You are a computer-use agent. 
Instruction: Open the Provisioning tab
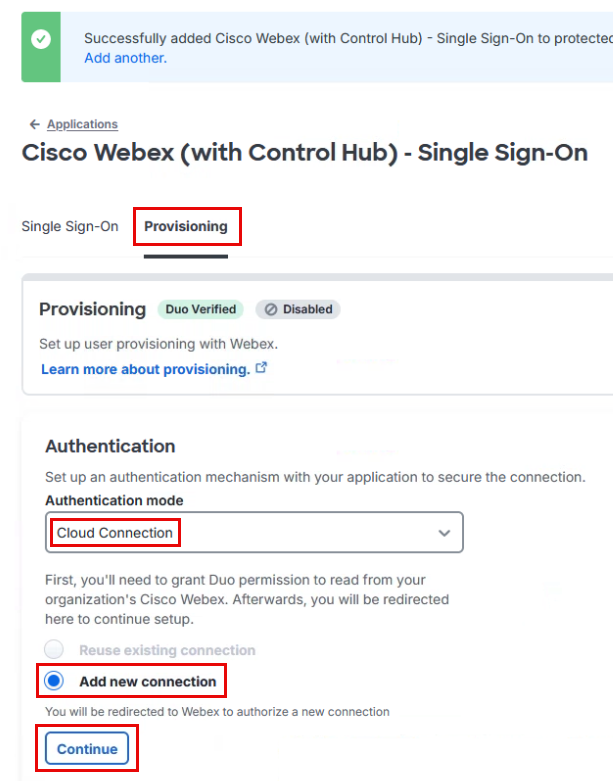pos(185,227)
